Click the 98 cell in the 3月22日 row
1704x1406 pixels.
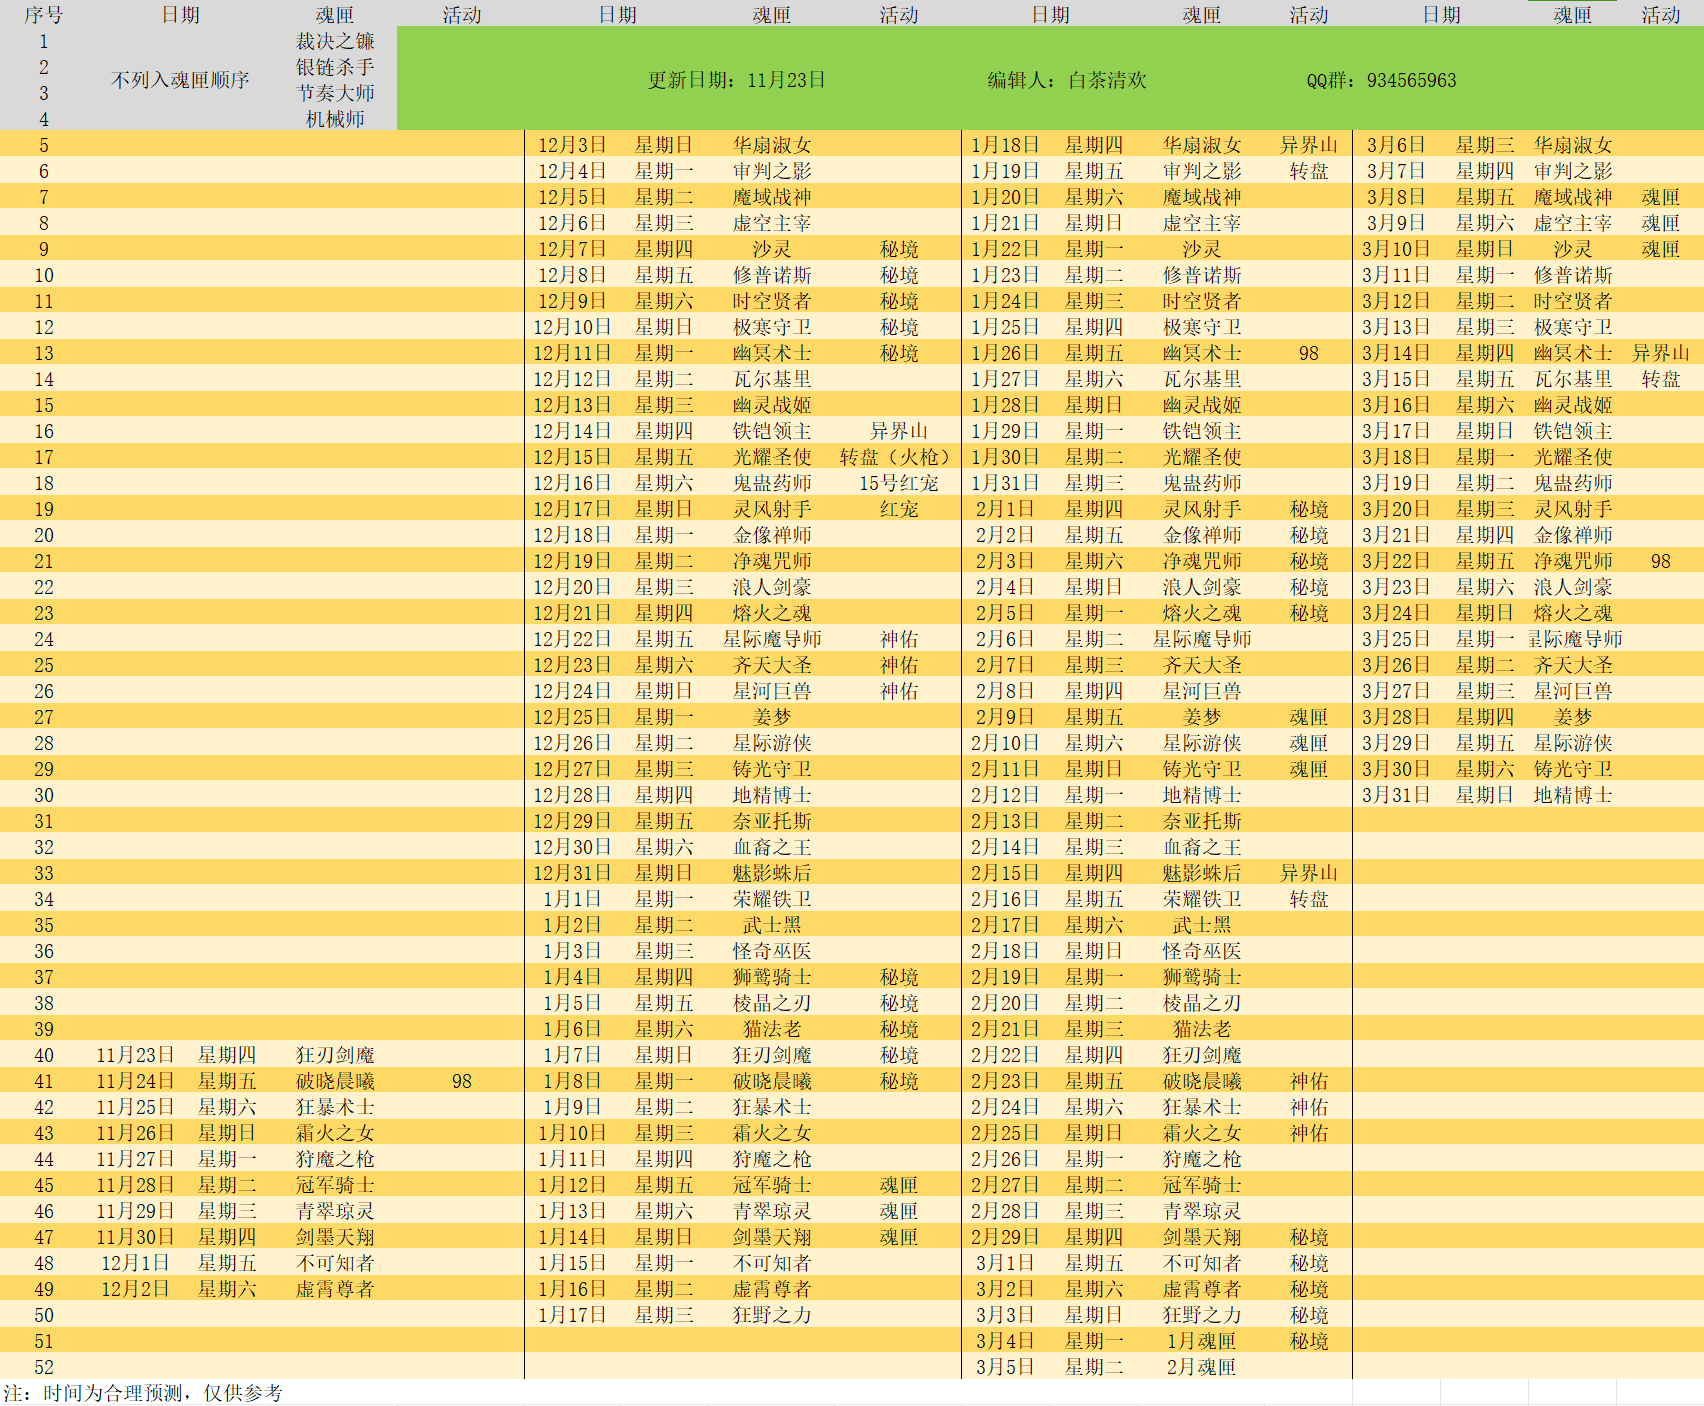pos(1660,561)
